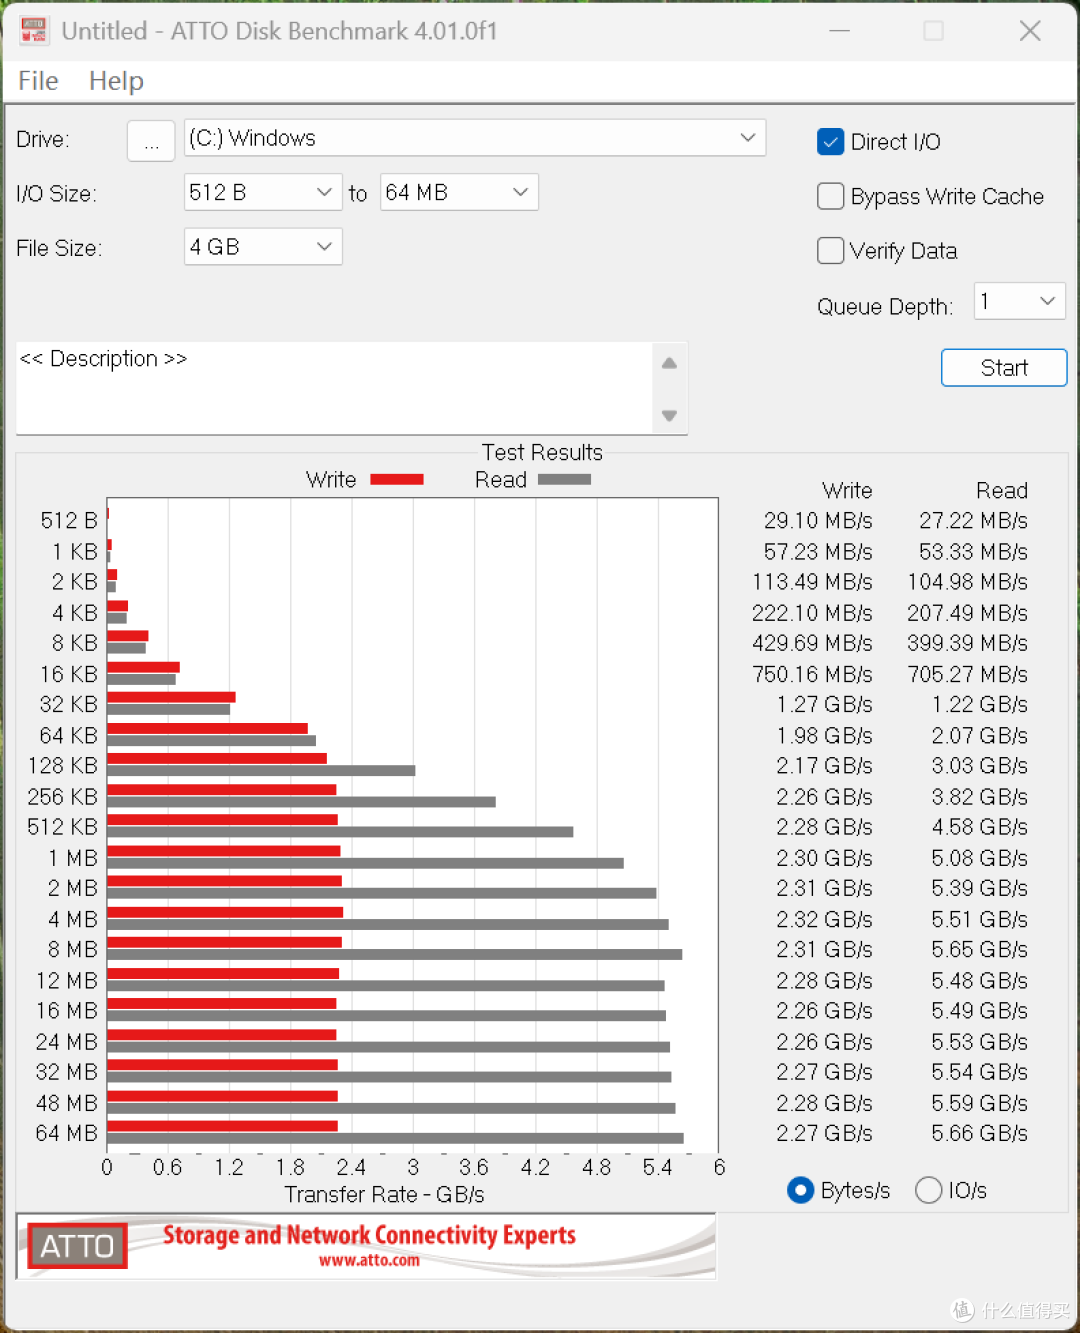This screenshot has height=1333, width=1080.
Task: Click the ATTO logo in the banner
Action: click(x=77, y=1246)
